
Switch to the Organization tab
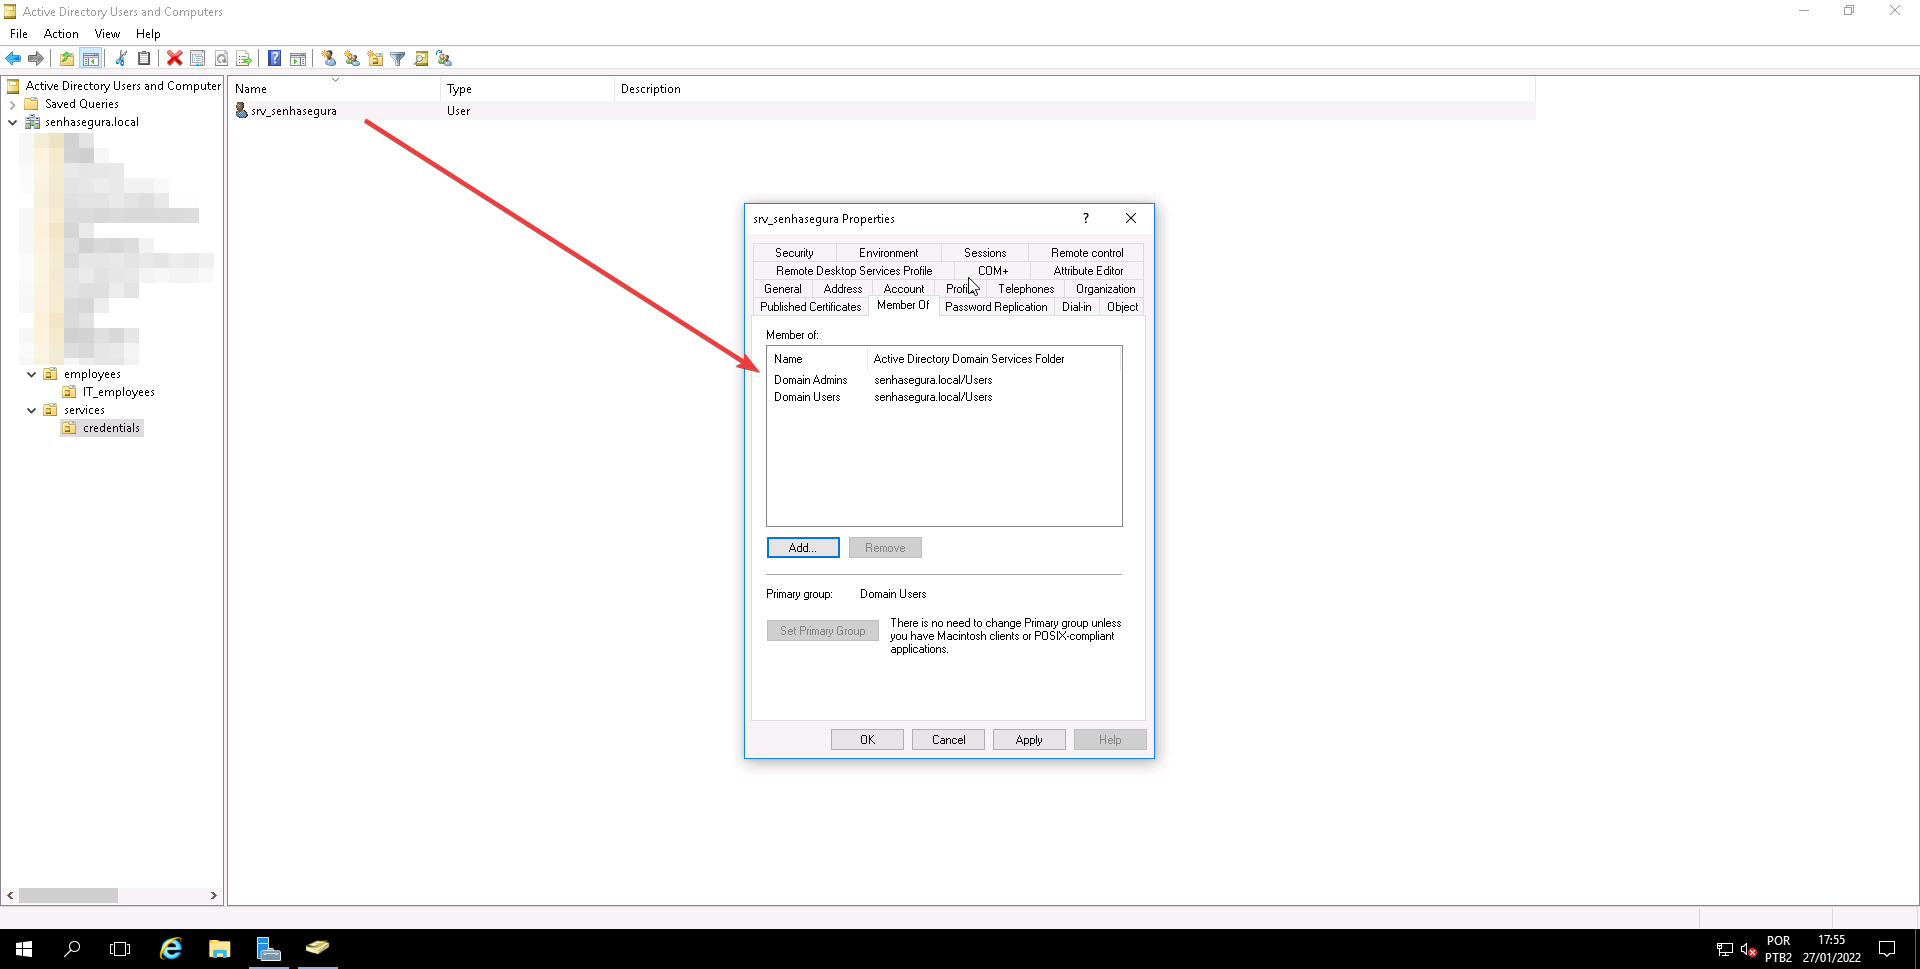pyautogui.click(x=1105, y=289)
